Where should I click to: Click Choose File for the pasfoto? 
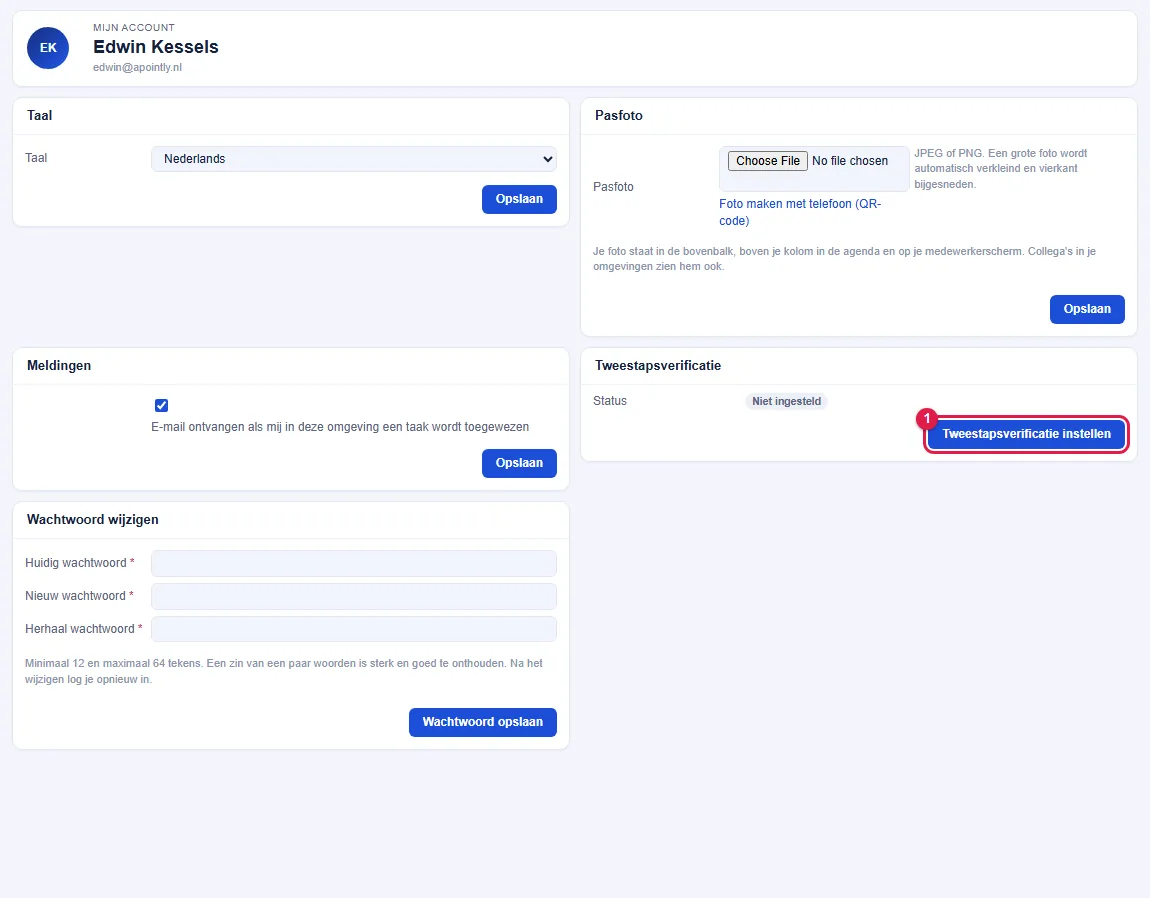[767, 161]
